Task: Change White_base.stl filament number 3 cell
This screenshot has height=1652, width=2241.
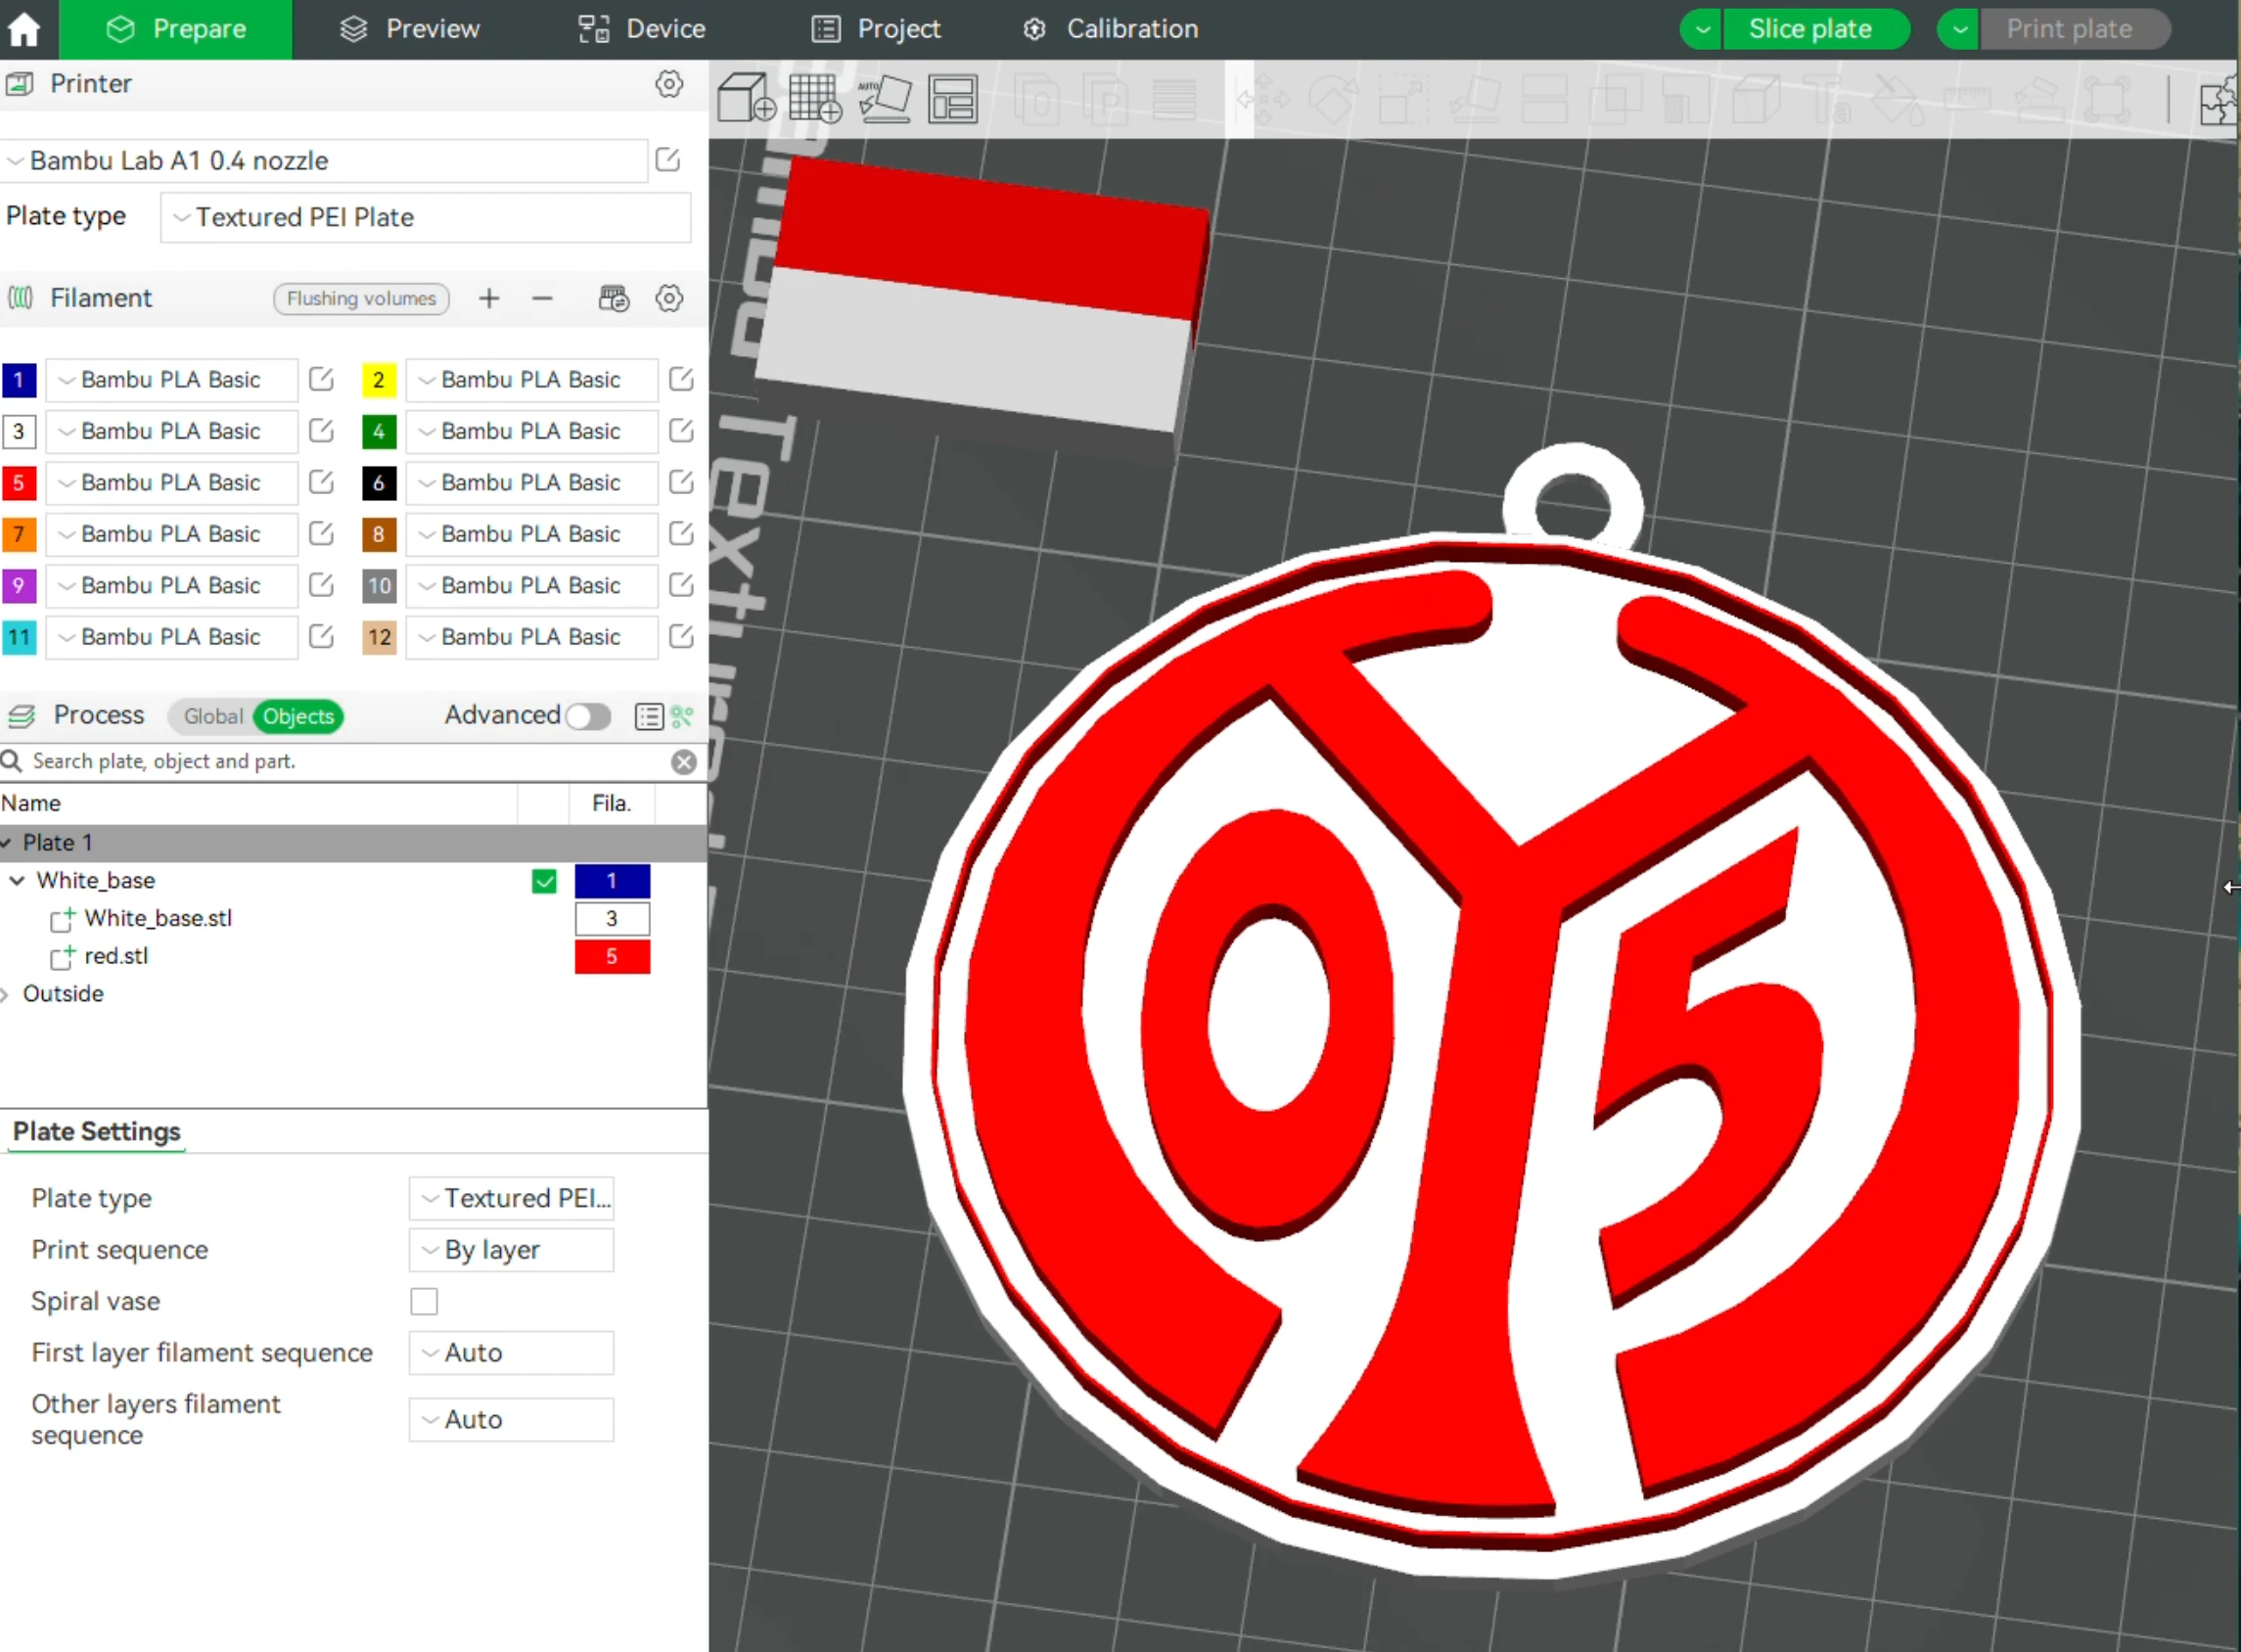Action: [x=612, y=919]
